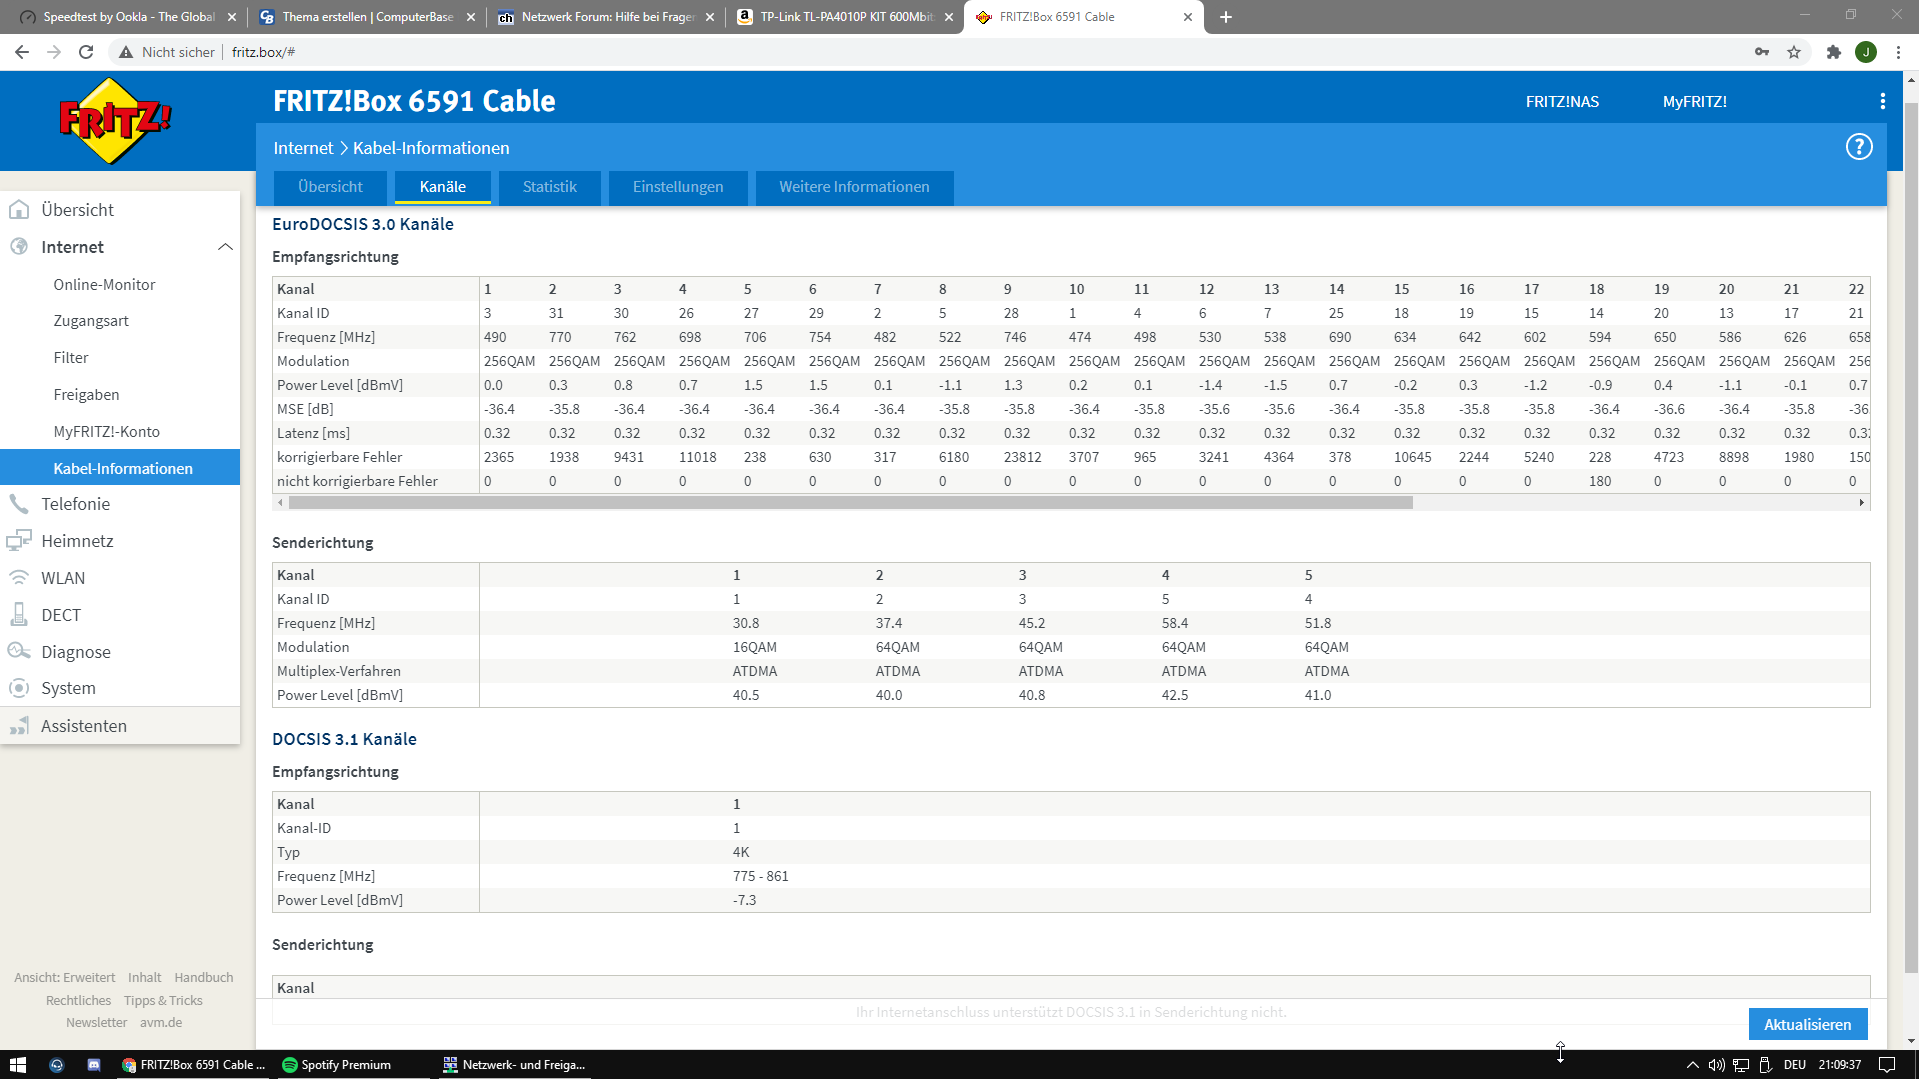1919x1079 pixels.
Task: Open the avm.de link
Action: pyautogui.click(x=161, y=1023)
